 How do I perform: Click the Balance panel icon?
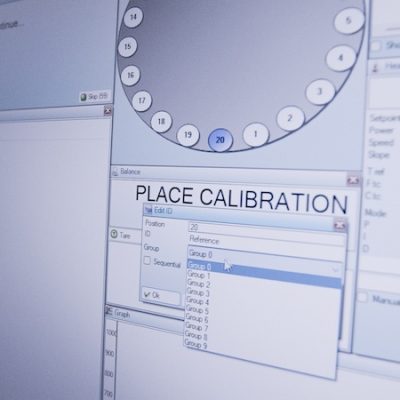(115, 172)
